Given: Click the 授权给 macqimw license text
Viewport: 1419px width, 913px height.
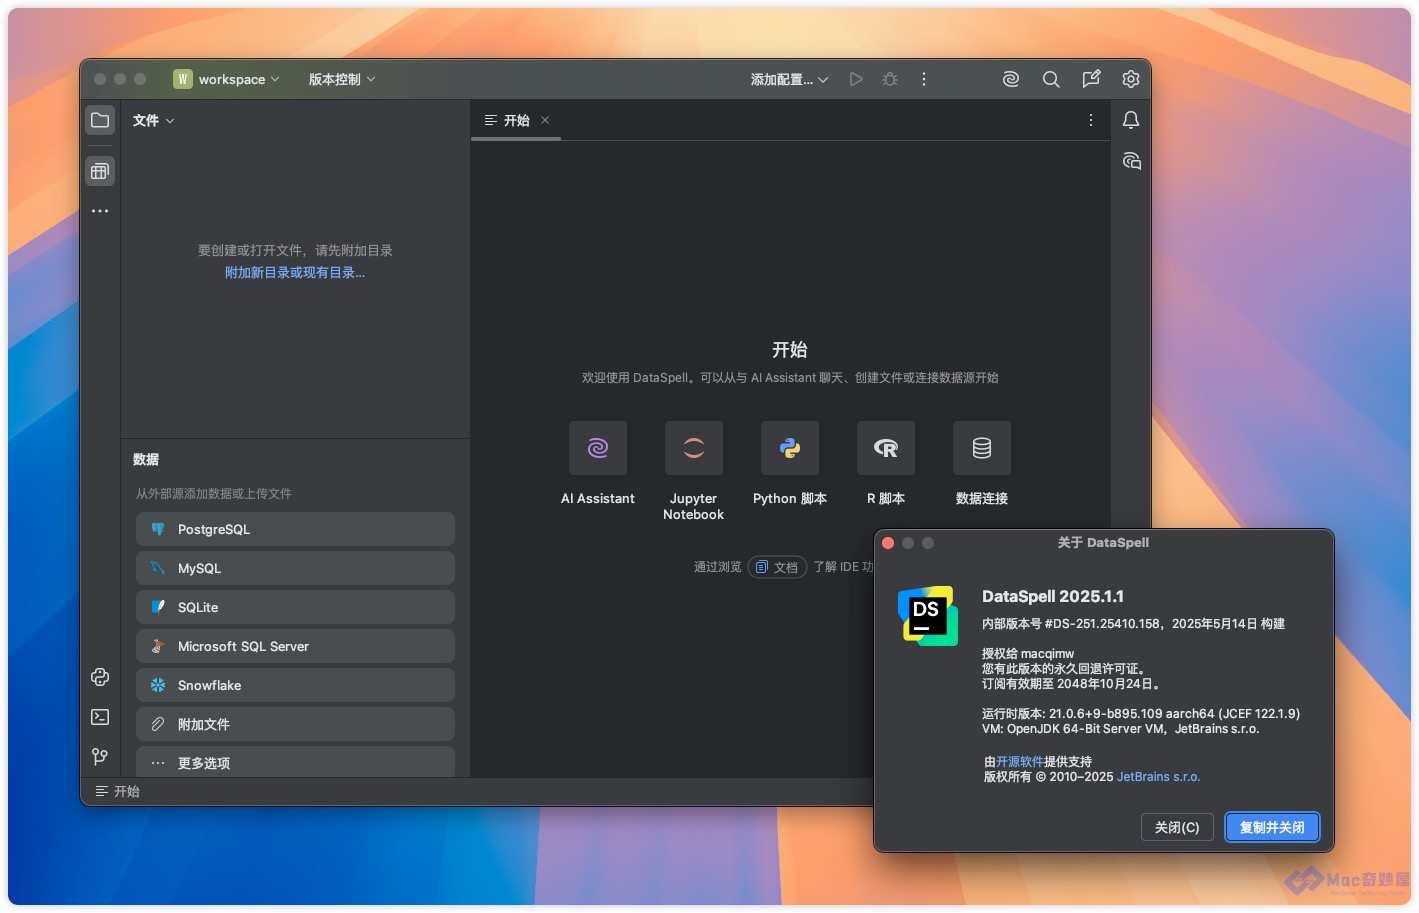Looking at the screenshot, I should pos(1028,654).
